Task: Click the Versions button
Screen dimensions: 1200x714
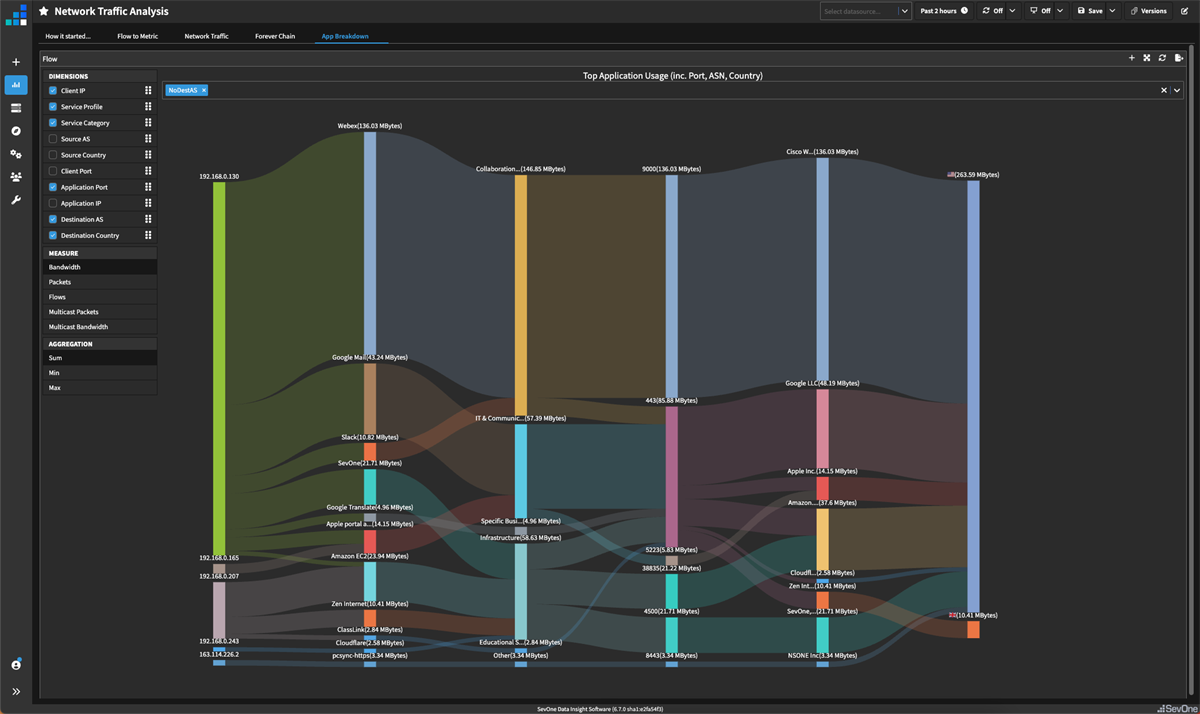Action: 1148,11
